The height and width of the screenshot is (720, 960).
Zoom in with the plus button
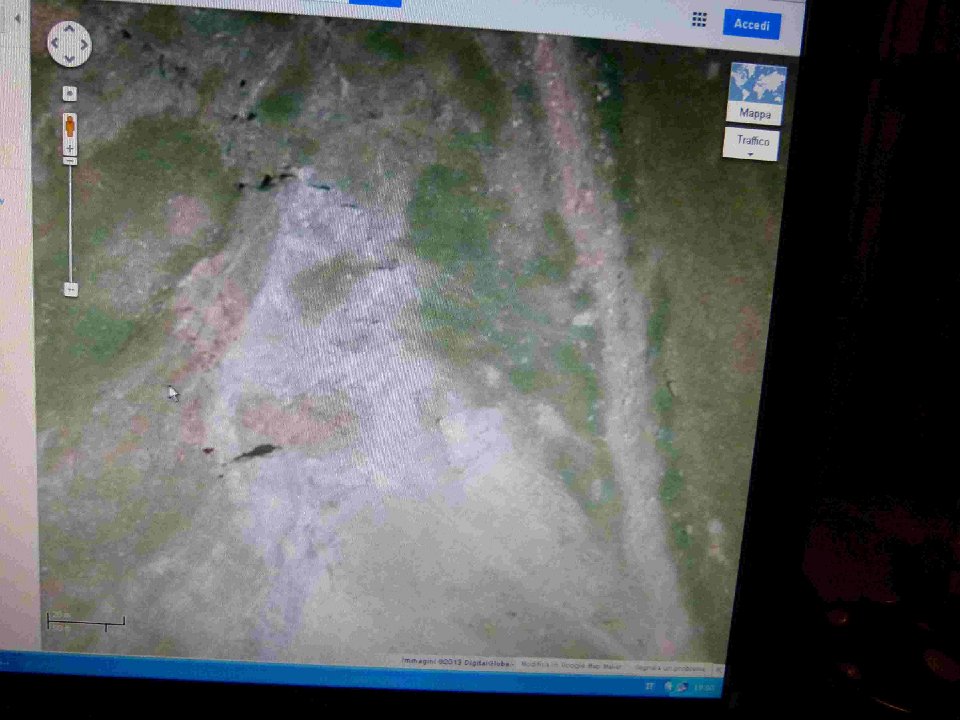[70, 148]
